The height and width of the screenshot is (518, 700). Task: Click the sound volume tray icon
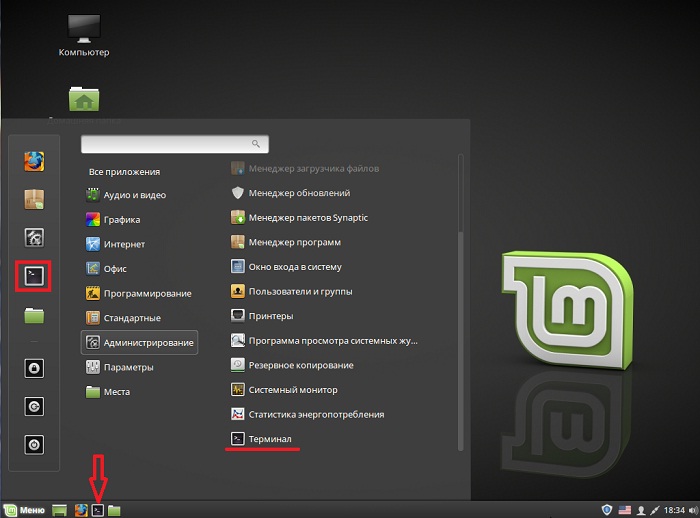(693, 510)
